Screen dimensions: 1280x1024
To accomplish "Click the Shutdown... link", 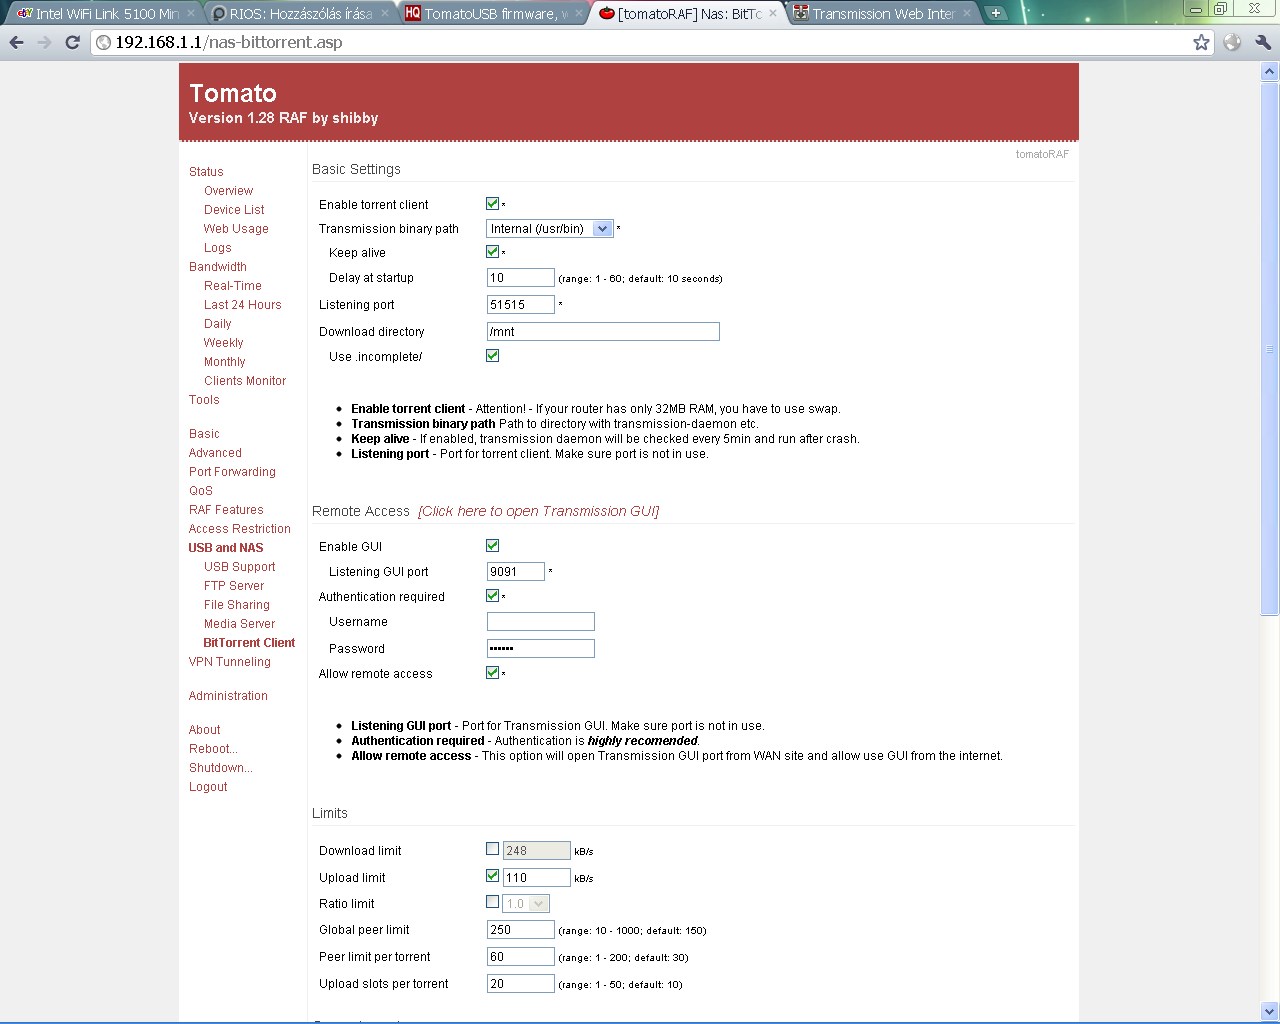I will pos(221,768).
